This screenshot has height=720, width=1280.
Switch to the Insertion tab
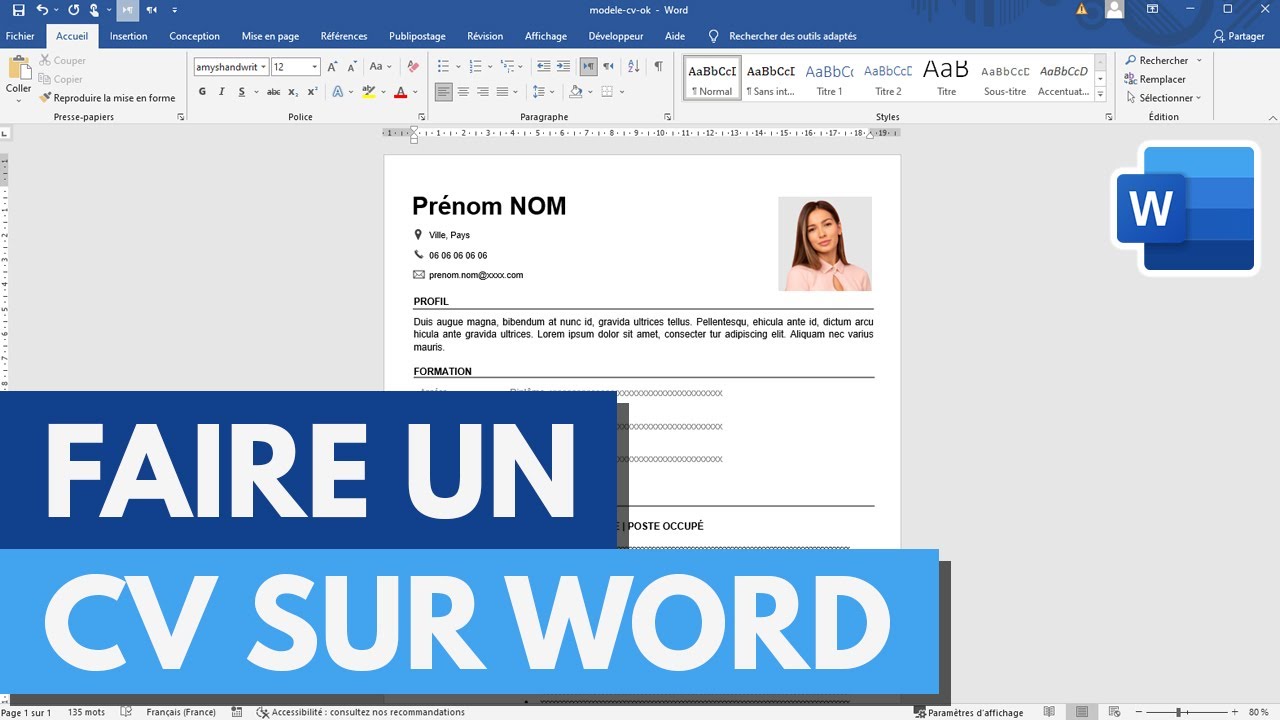(x=128, y=36)
